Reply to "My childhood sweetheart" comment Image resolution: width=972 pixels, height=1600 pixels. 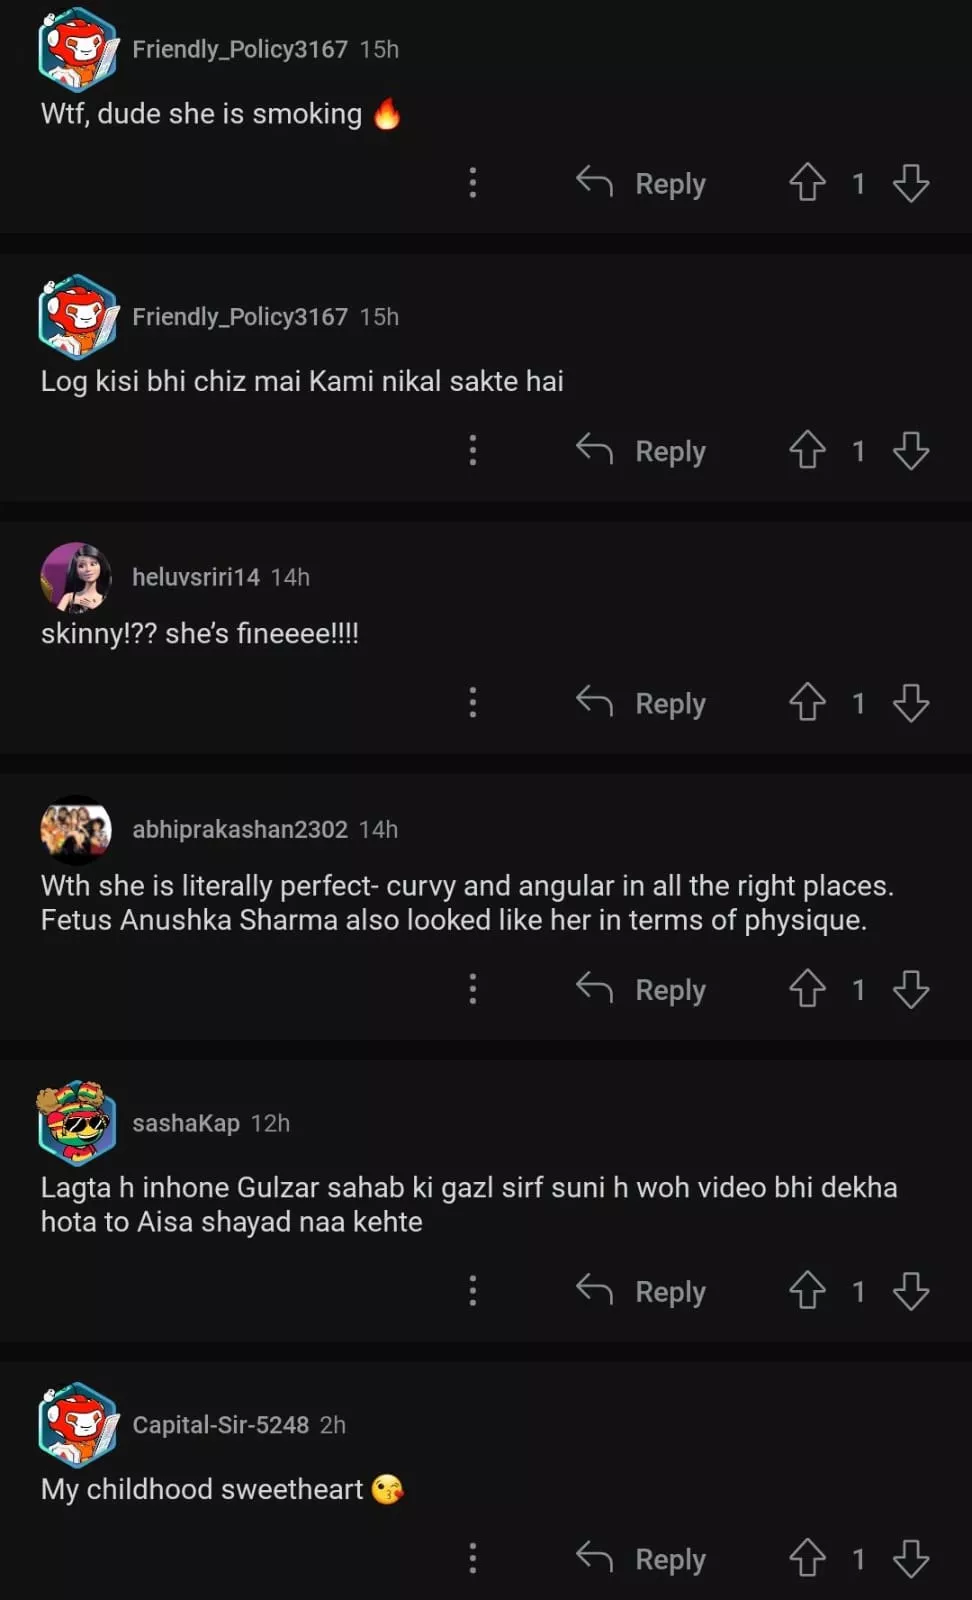coord(642,1558)
